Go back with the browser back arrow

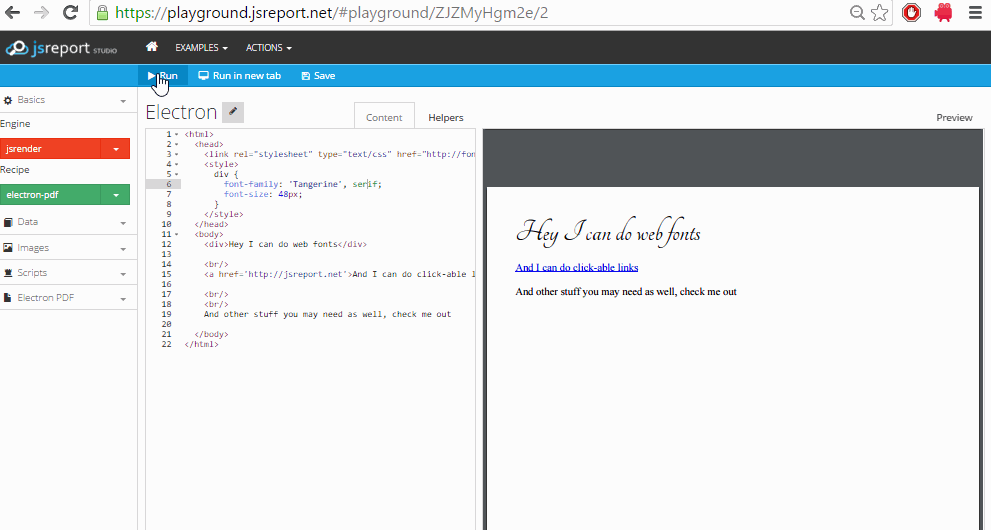click(x=12, y=12)
